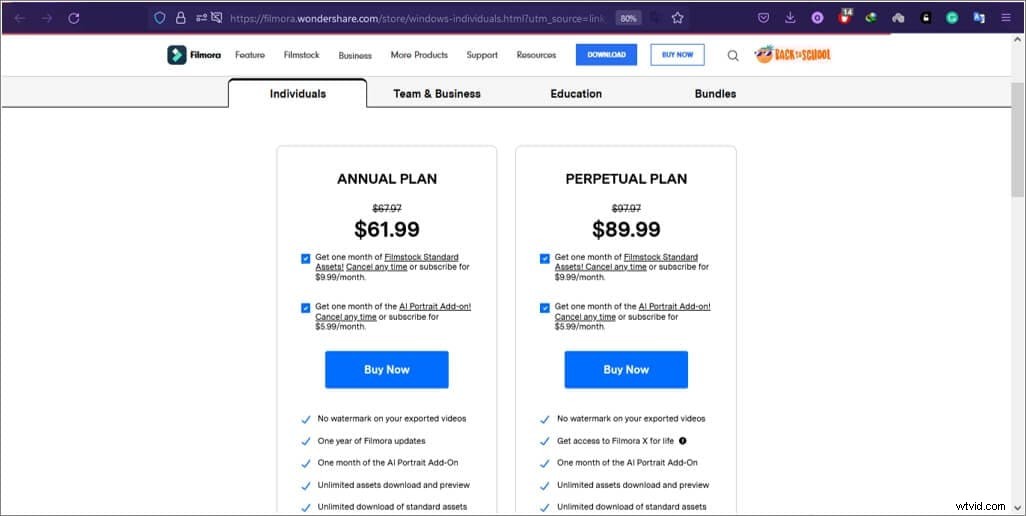Reload the page with the refresh icon

point(74,18)
